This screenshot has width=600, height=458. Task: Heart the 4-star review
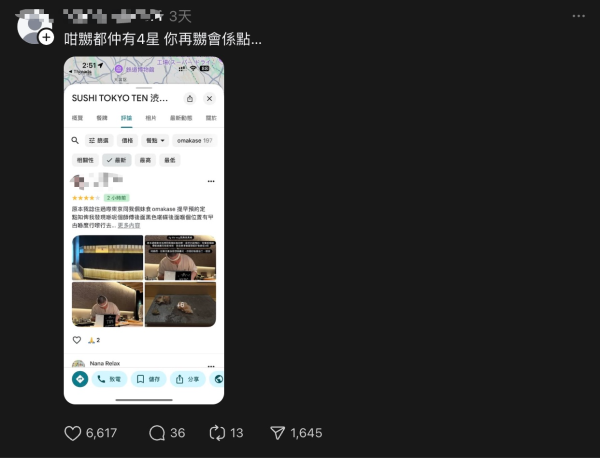click(x=77, y=340)
